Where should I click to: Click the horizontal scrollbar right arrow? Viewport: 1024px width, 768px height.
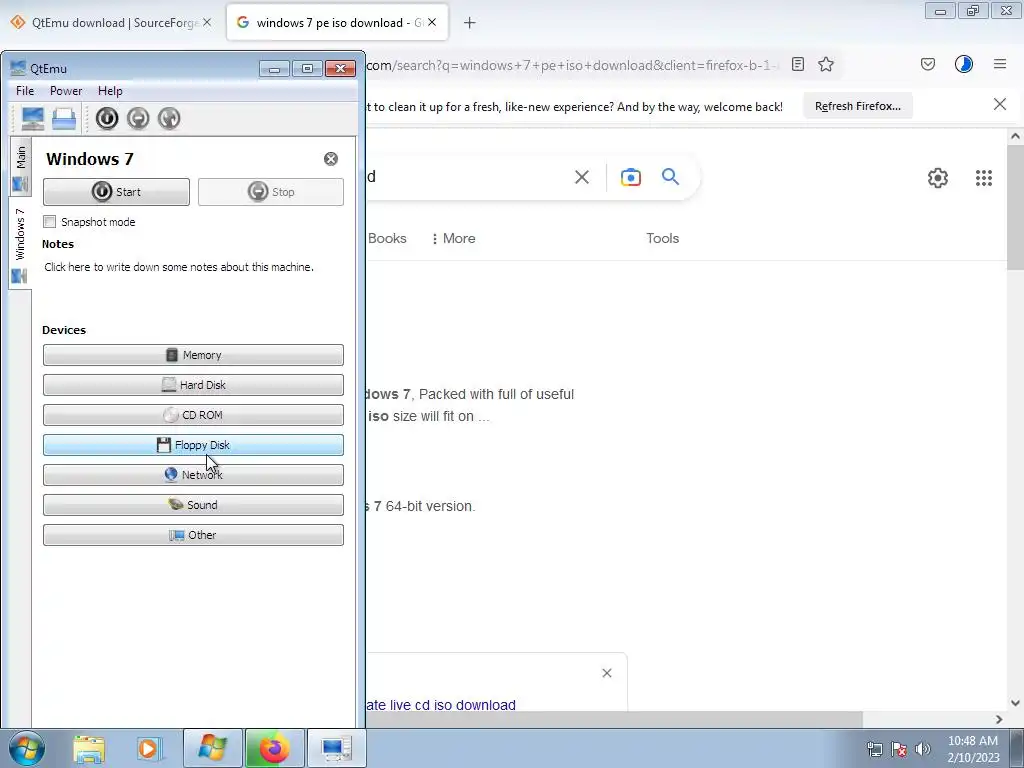click(x=999, y=720)
